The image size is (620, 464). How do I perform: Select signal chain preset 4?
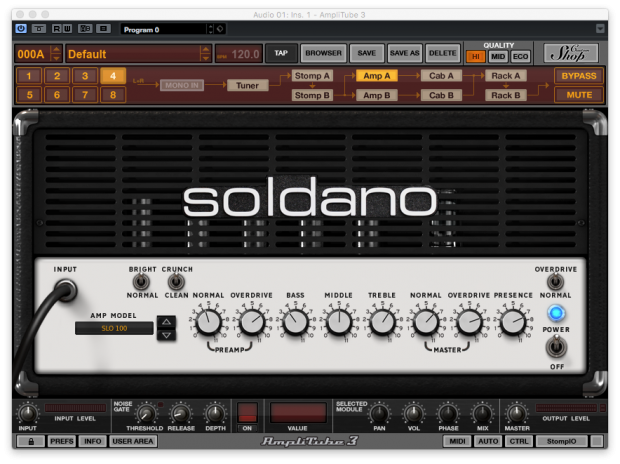[113, 76]
